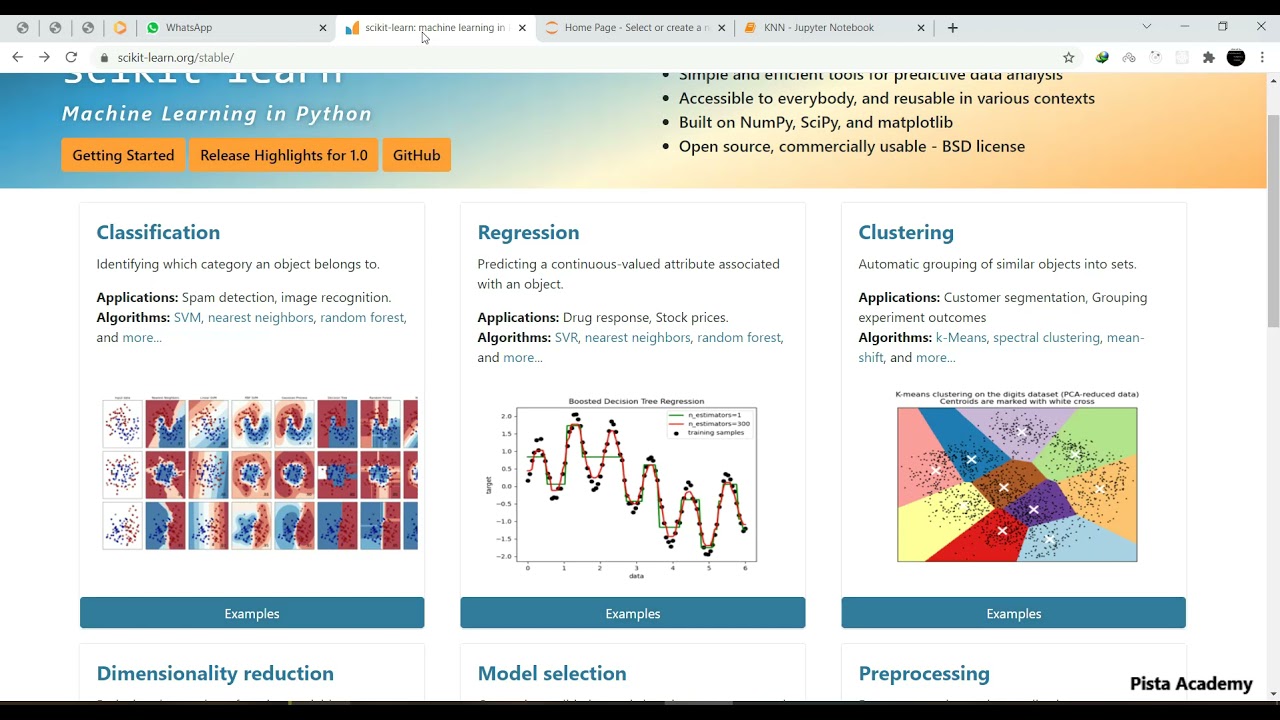Click the Getting Started button
The width and height of the screenshot is (1280, 720).
pyautogui.click(x=123, y=155)
